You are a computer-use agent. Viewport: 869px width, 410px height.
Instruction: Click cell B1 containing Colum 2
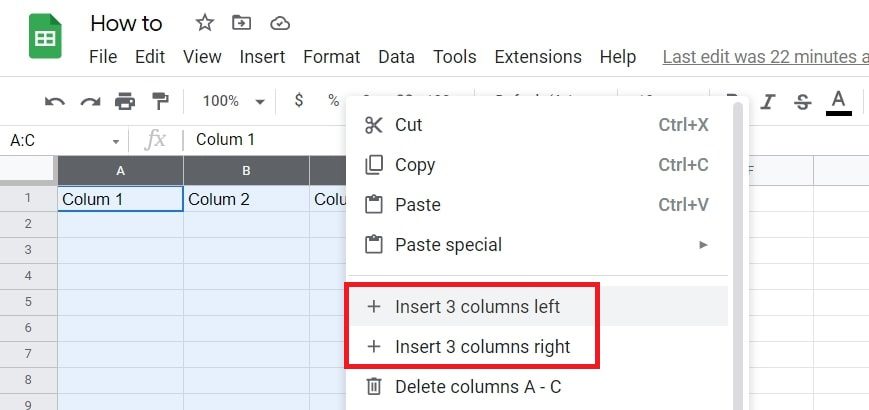pyautogui.click(x=246, y=199)
